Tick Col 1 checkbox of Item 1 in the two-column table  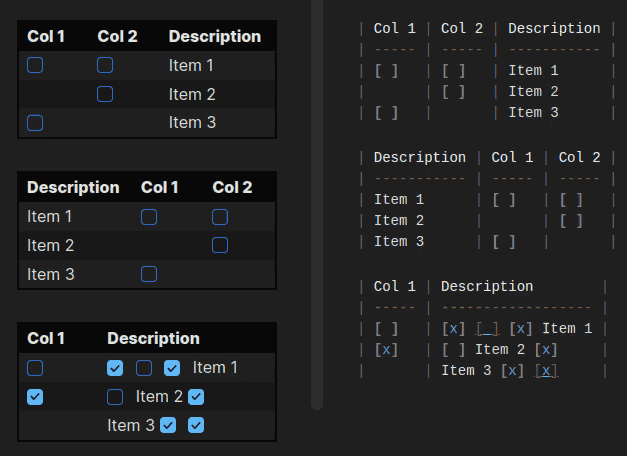click(x=35, y=368)
